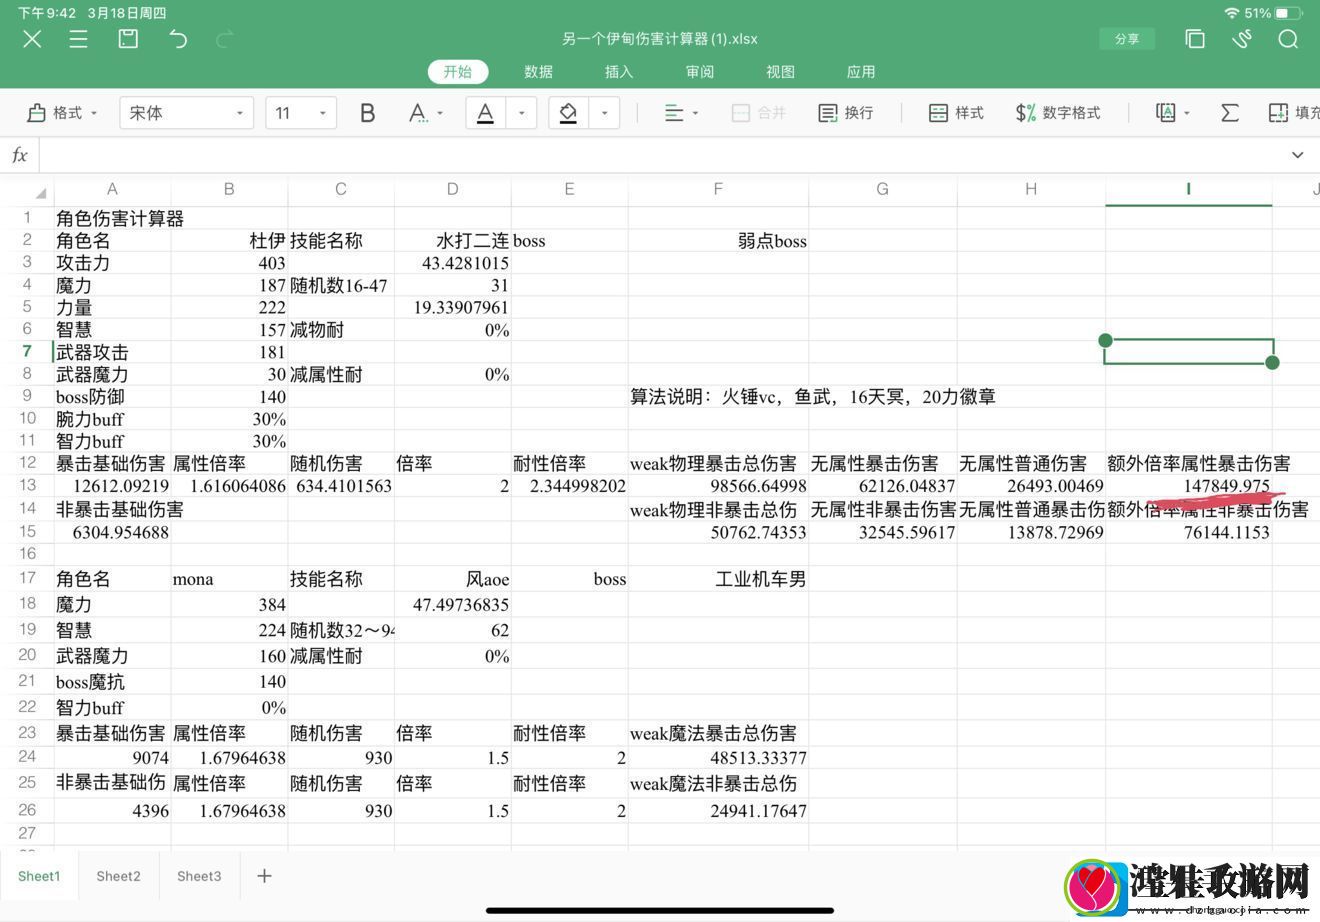The height and width of the screenshot is (922, 1320).
Task: Open the text alignment dropdown
Action: (x=682, y=113)
